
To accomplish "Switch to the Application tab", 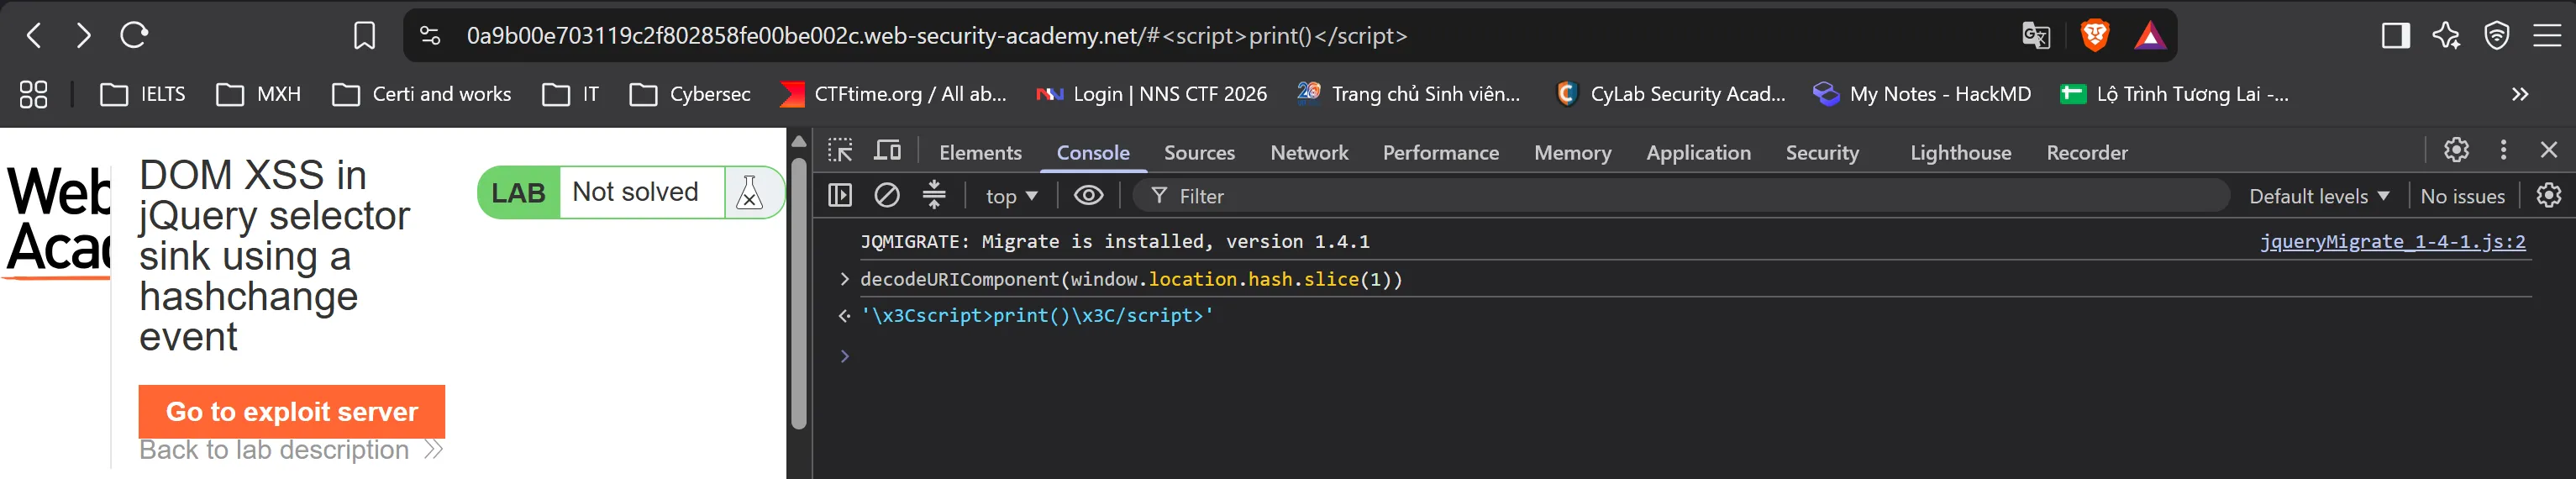I will coord(1698,153).
